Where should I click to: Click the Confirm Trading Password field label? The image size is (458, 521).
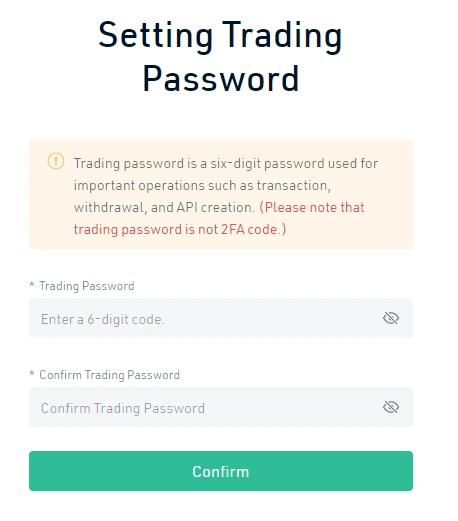coord(109,375)
